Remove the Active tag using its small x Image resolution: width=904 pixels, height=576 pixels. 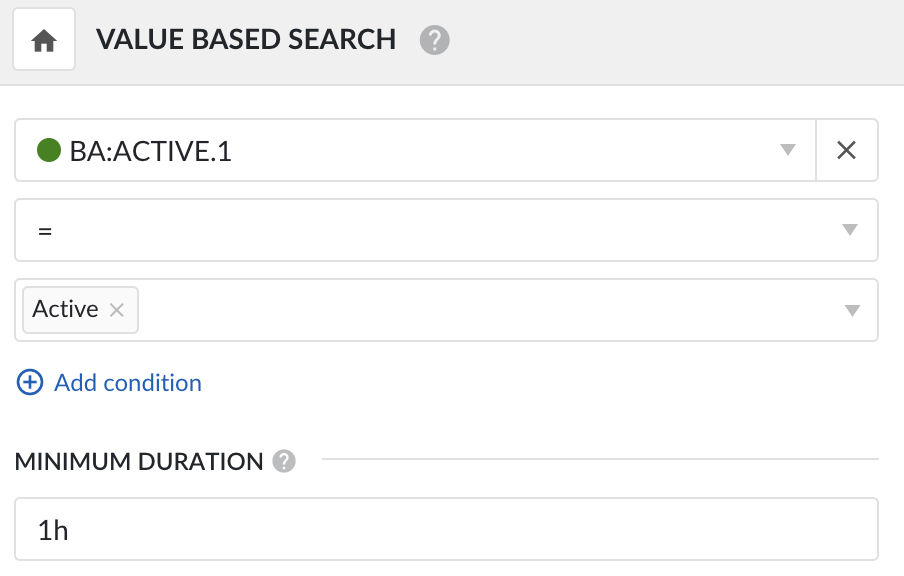[118, 310]
